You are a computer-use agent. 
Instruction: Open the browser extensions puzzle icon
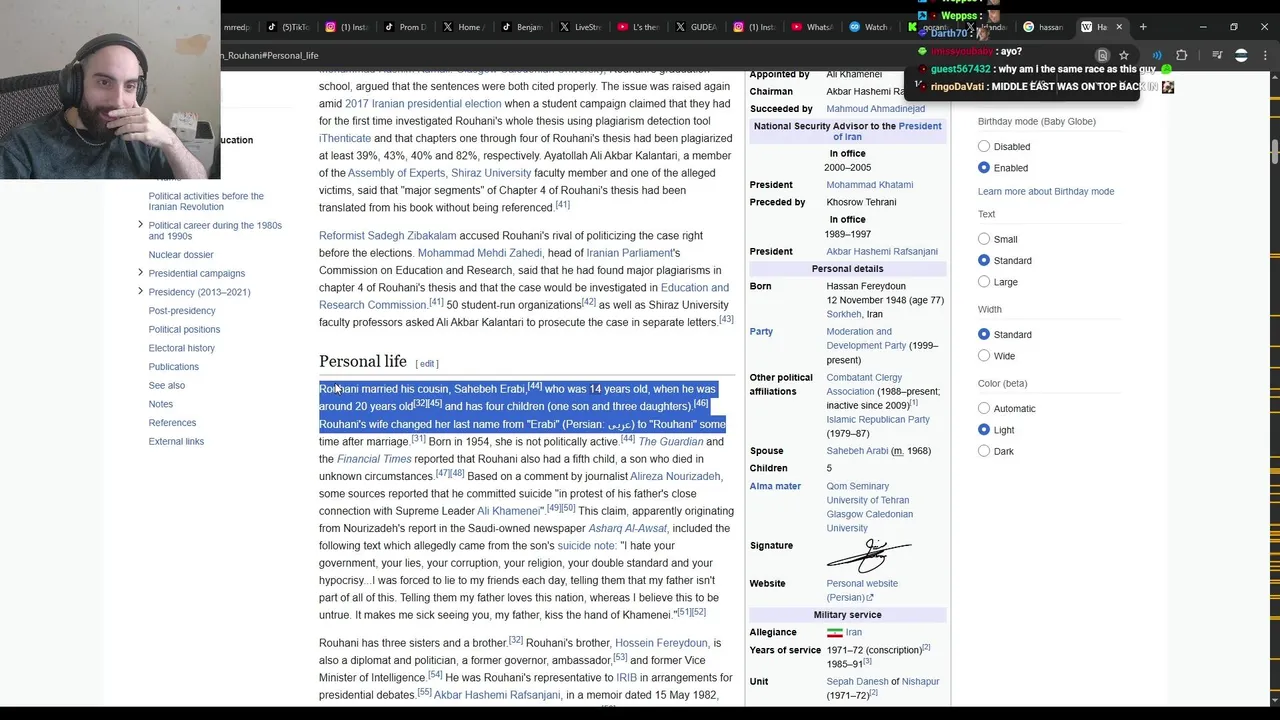click(1181, 55)
